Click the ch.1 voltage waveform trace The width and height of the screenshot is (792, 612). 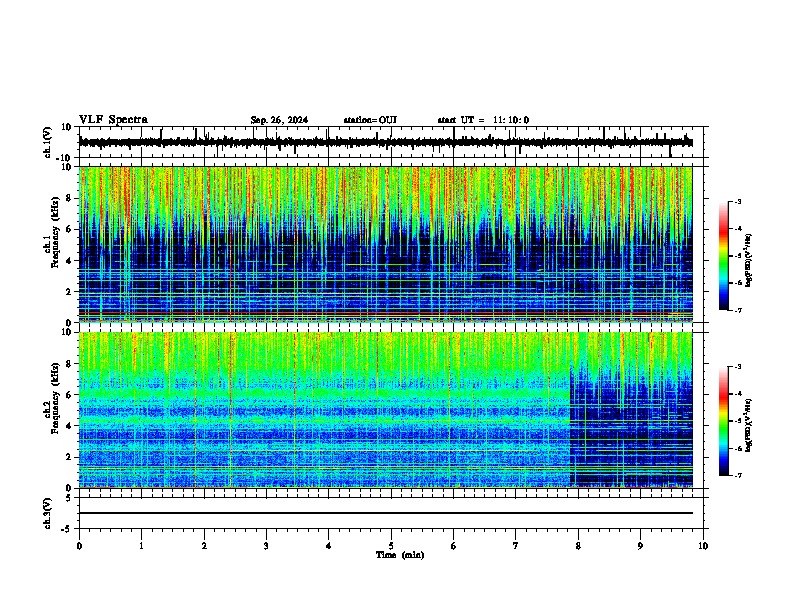[x=385, y=142]
